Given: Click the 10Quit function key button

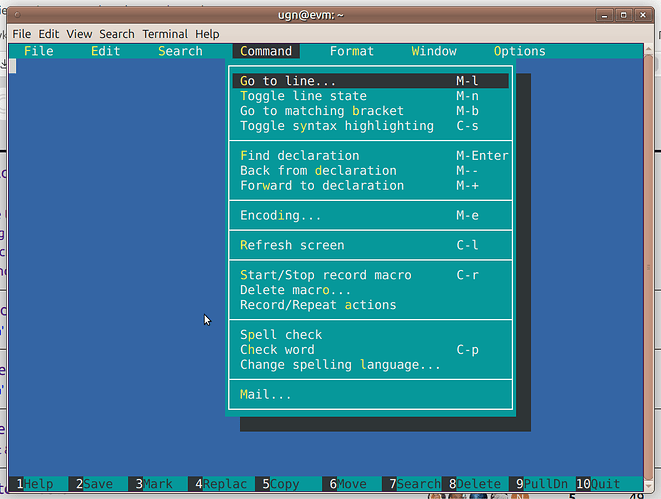Looking at the screenshot, I should coord(598,484).
